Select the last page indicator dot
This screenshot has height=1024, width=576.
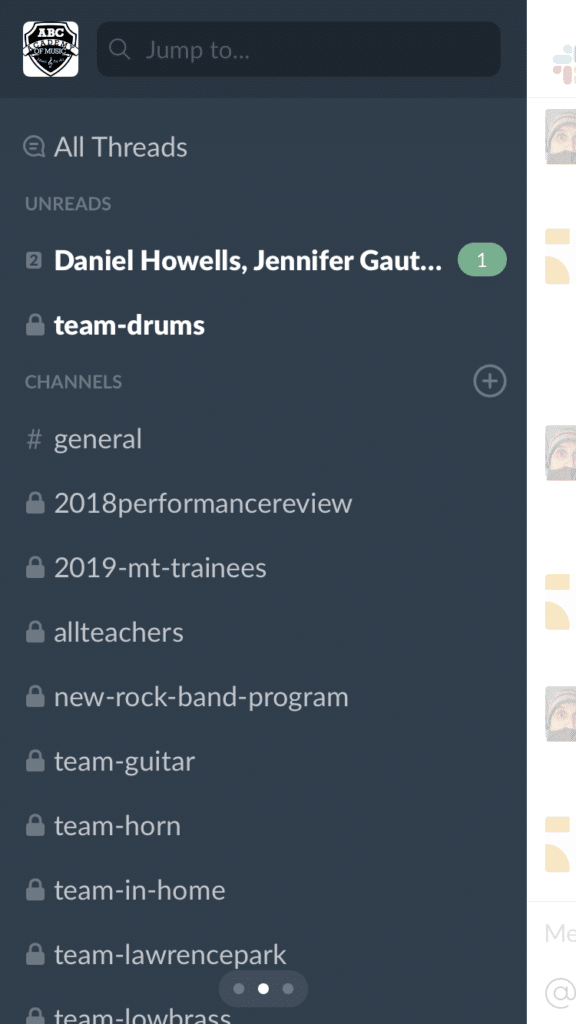point(287,989)
